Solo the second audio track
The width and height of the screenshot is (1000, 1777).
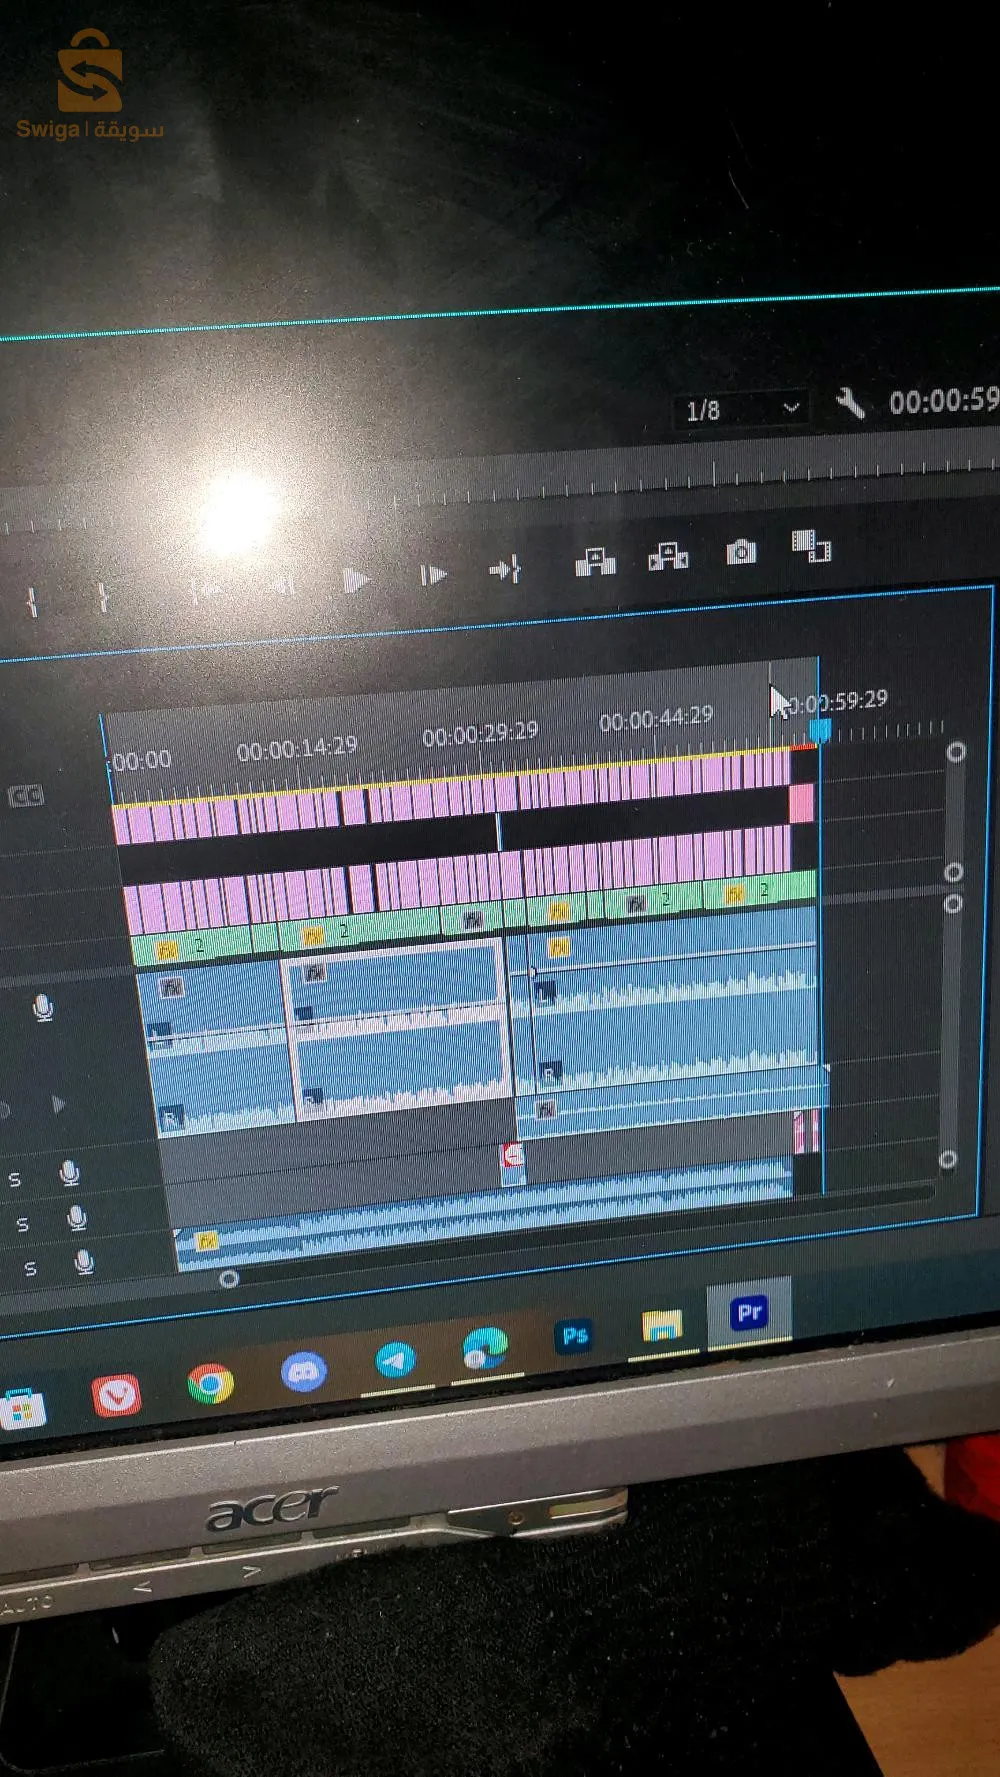[x=14, y=1180]
